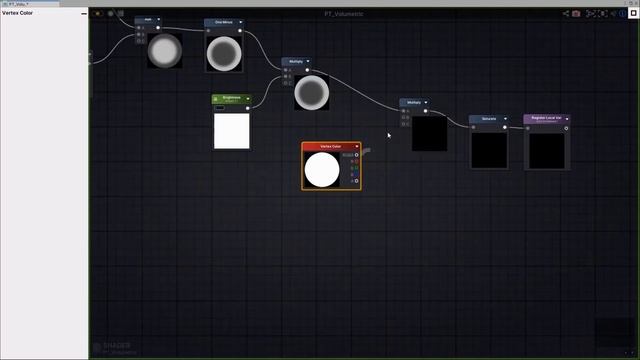Click output port of Register Local Var node
The image size is (640, 360).
click(x=566, y=128)
